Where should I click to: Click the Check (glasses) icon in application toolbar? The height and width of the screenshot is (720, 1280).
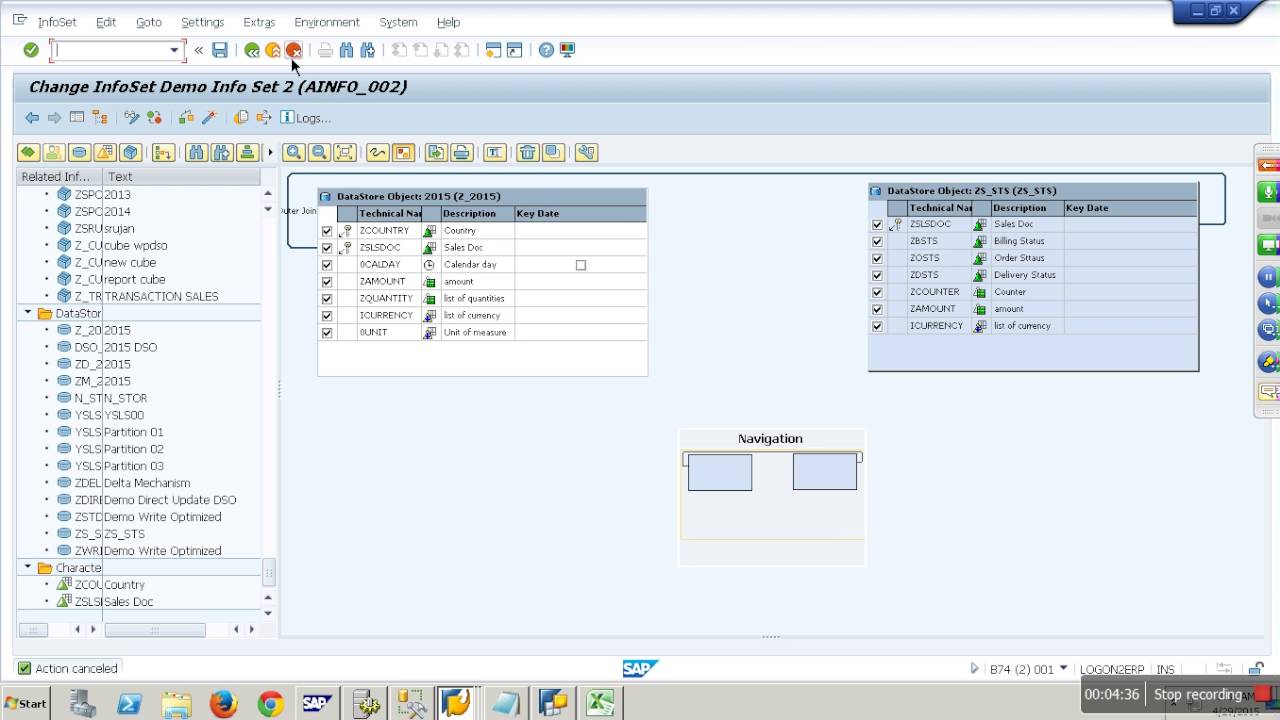click(x=132, y=118)
